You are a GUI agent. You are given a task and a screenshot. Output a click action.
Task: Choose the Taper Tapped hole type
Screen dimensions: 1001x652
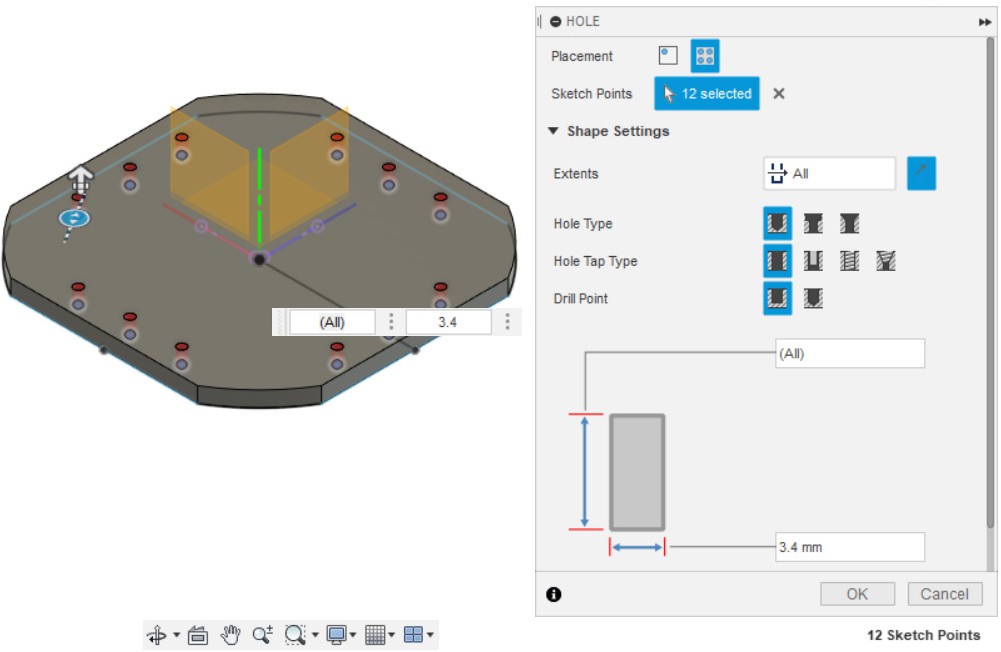885,262
